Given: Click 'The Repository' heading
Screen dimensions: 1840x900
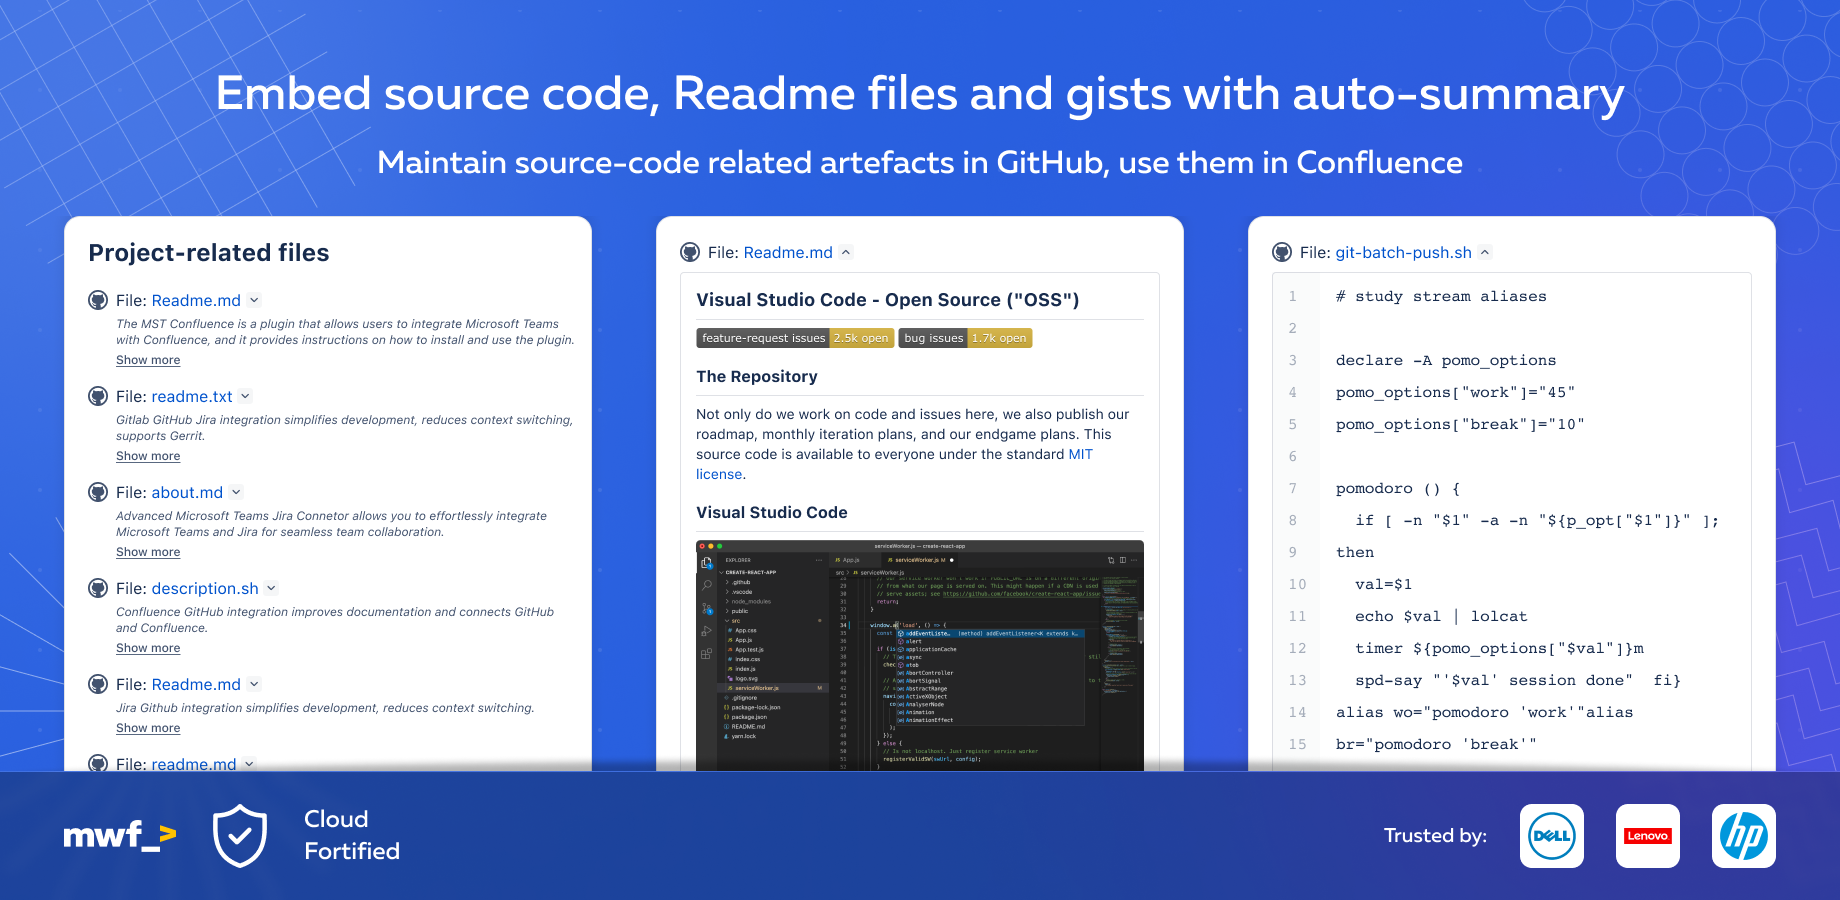Looking at the screenshot, I should coord(757,376).
